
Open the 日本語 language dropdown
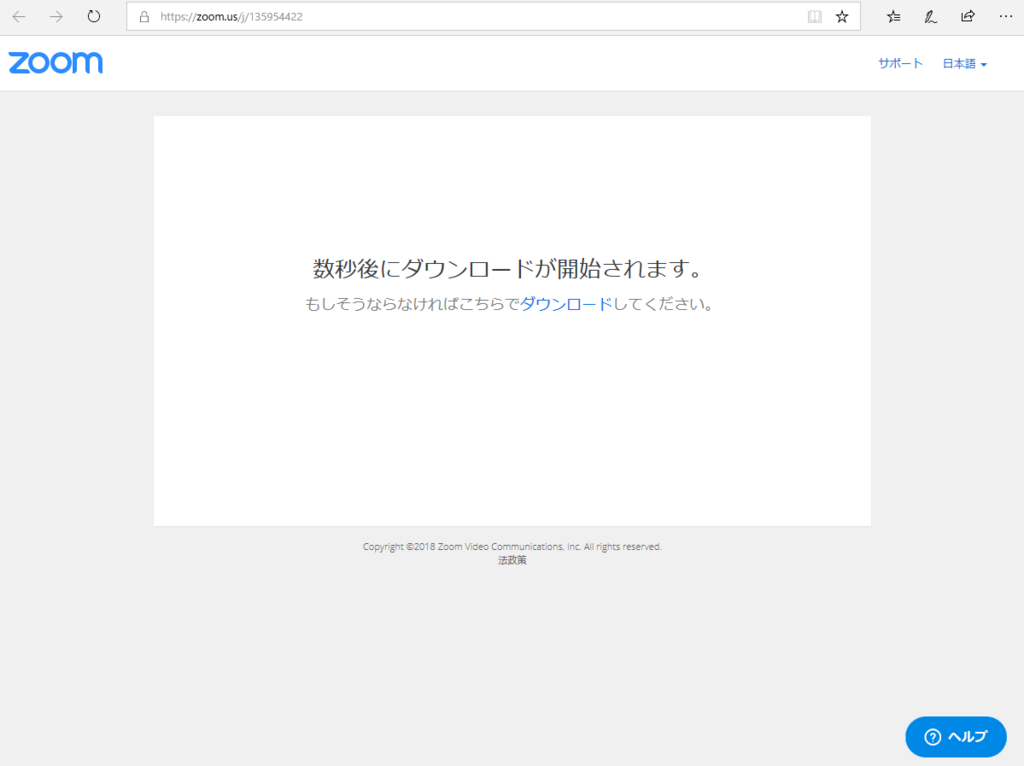coord(957,62)
